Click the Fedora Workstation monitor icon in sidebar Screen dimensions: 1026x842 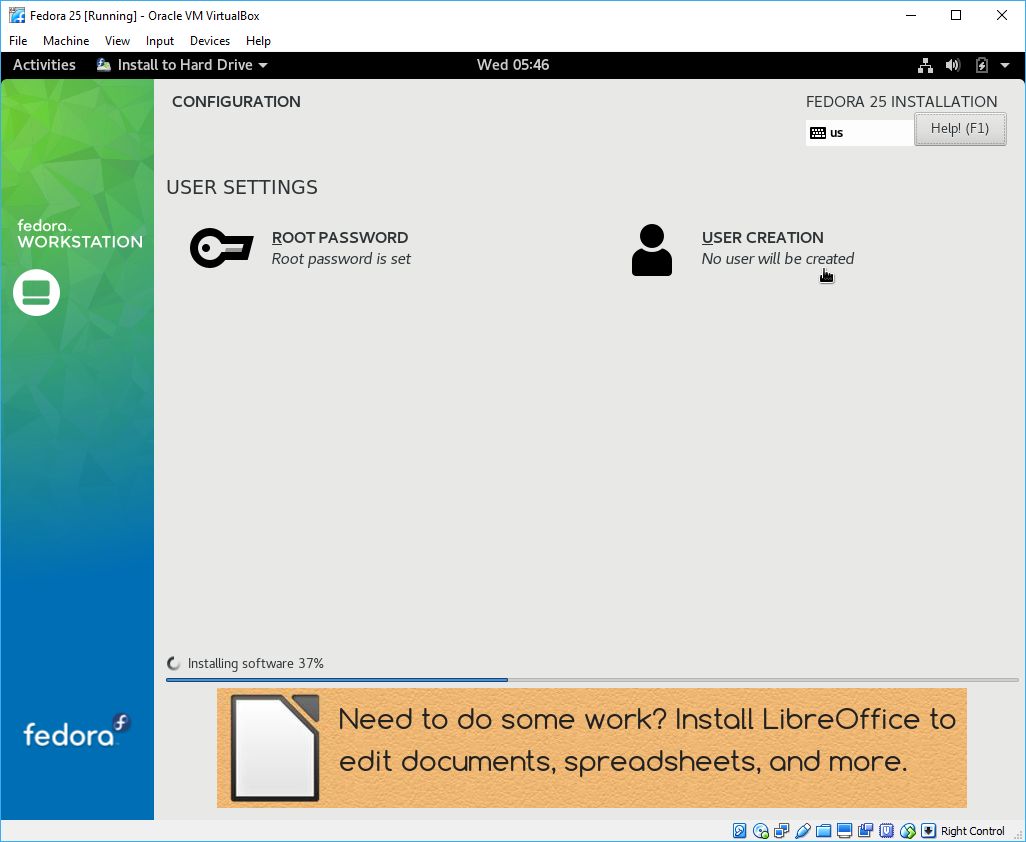click(37, 292)
